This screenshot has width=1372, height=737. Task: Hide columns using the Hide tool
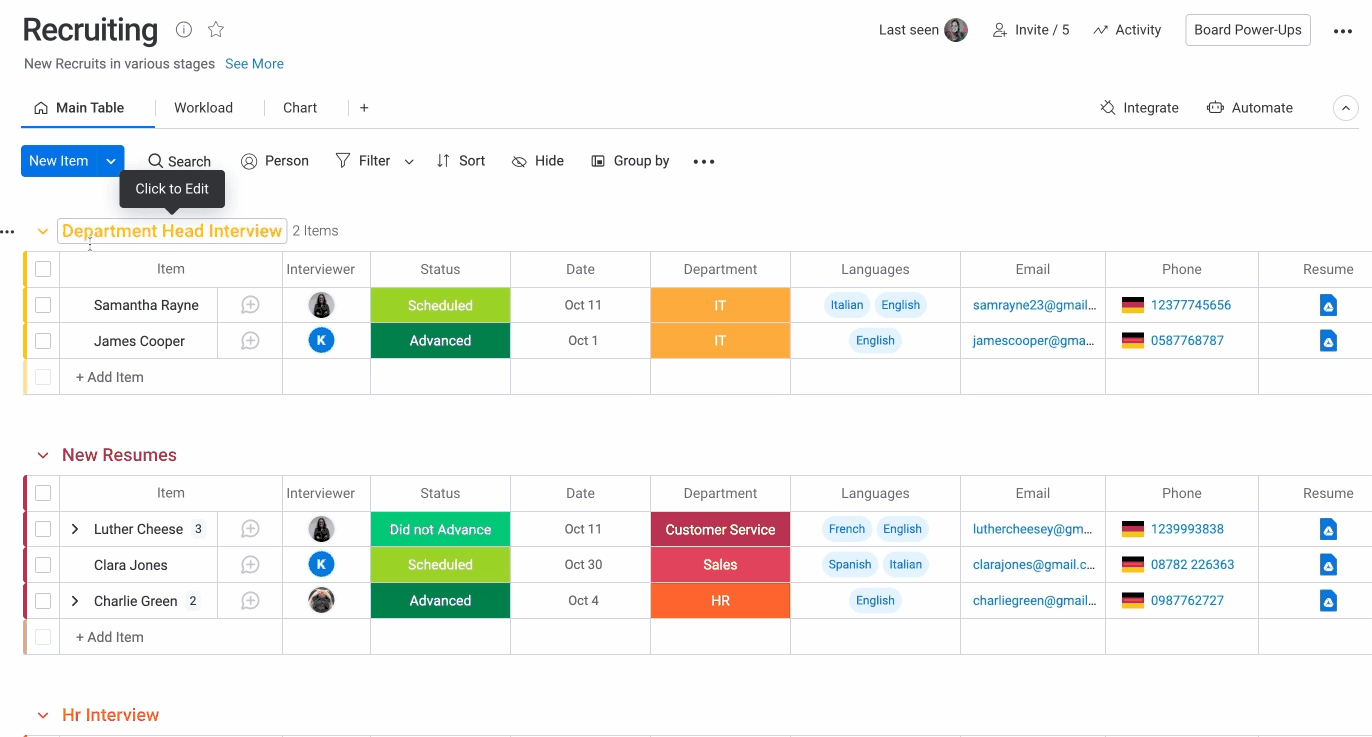click(x=538, y=161)
